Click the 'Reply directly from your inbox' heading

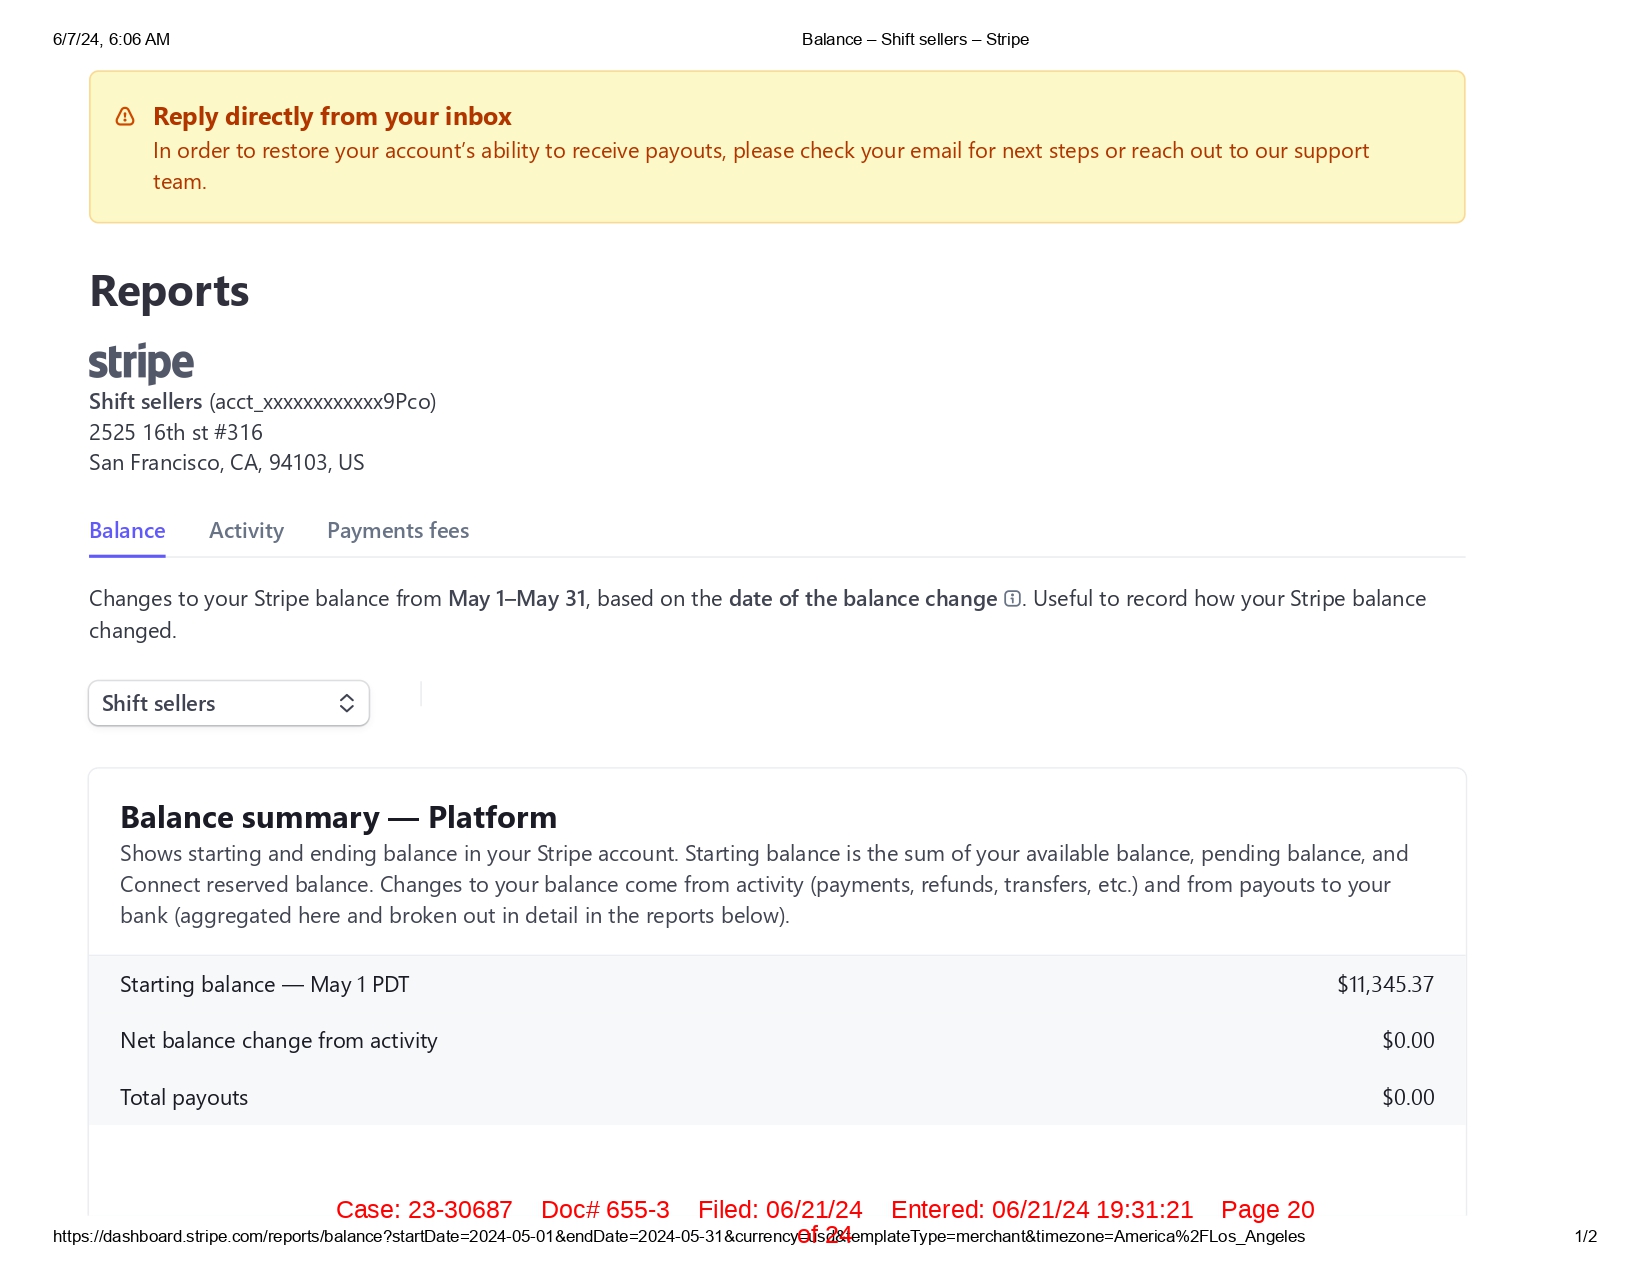332,117
